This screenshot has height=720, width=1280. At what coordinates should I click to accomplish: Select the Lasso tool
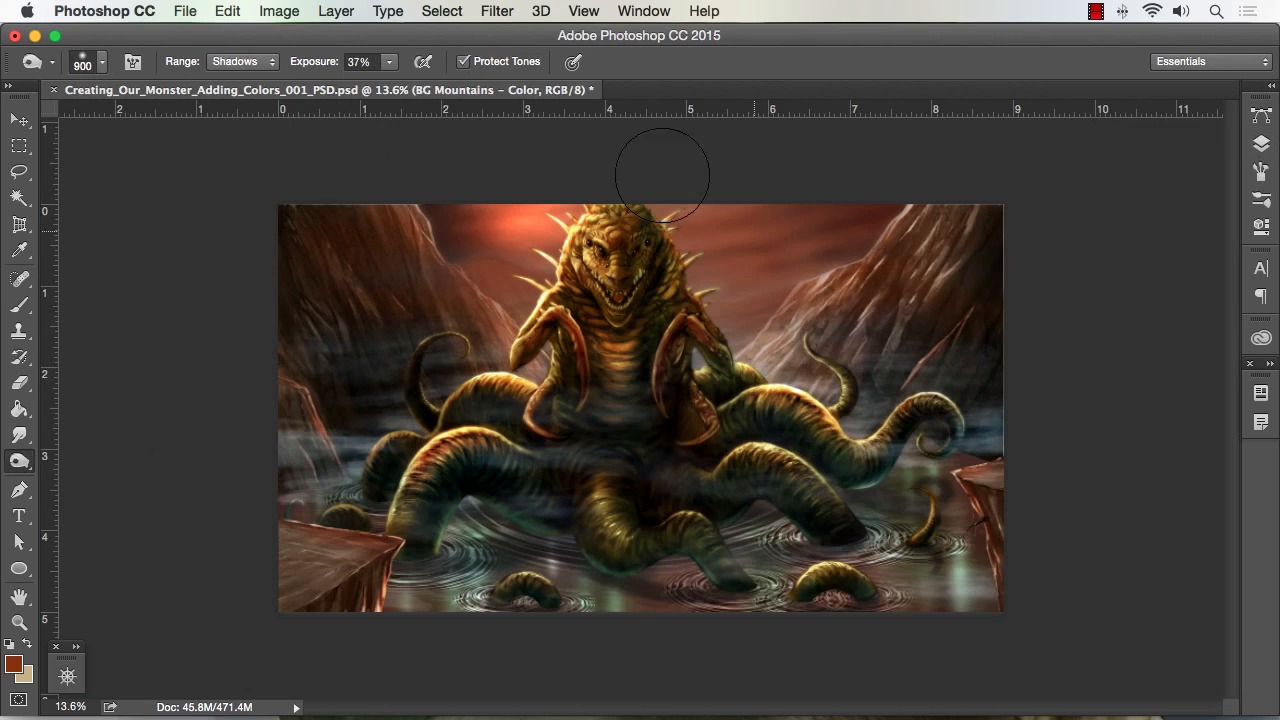(19, 172)
